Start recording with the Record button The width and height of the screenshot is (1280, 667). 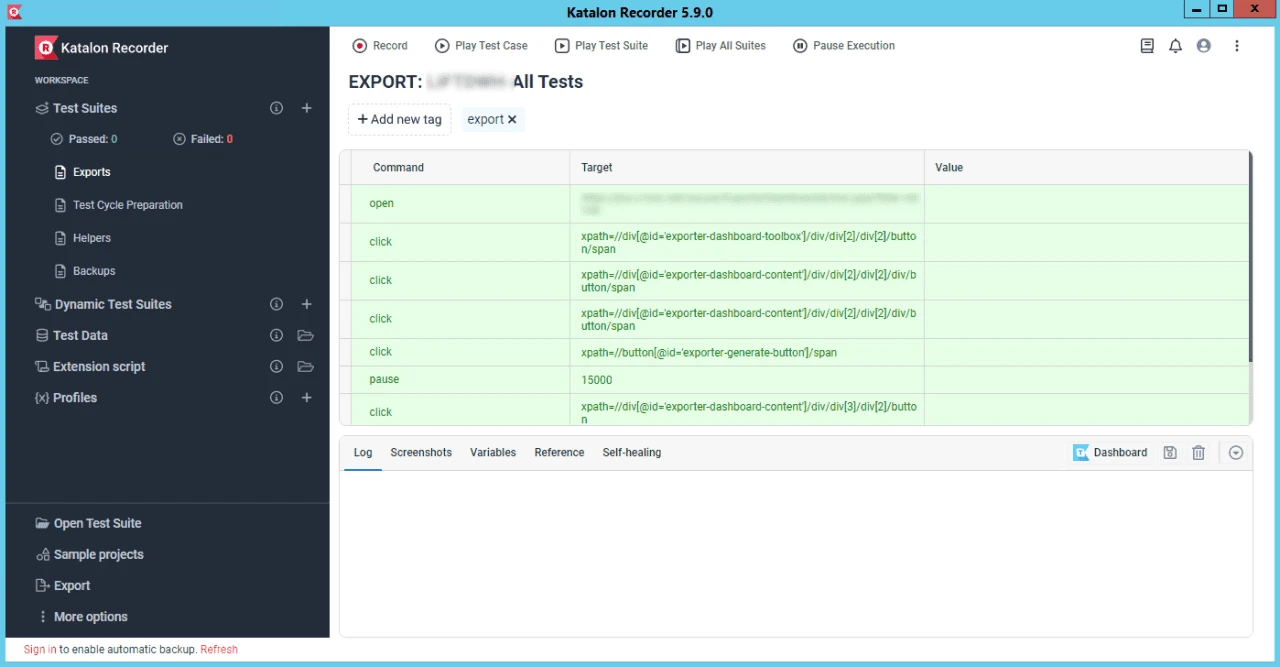tap(380, 46)
